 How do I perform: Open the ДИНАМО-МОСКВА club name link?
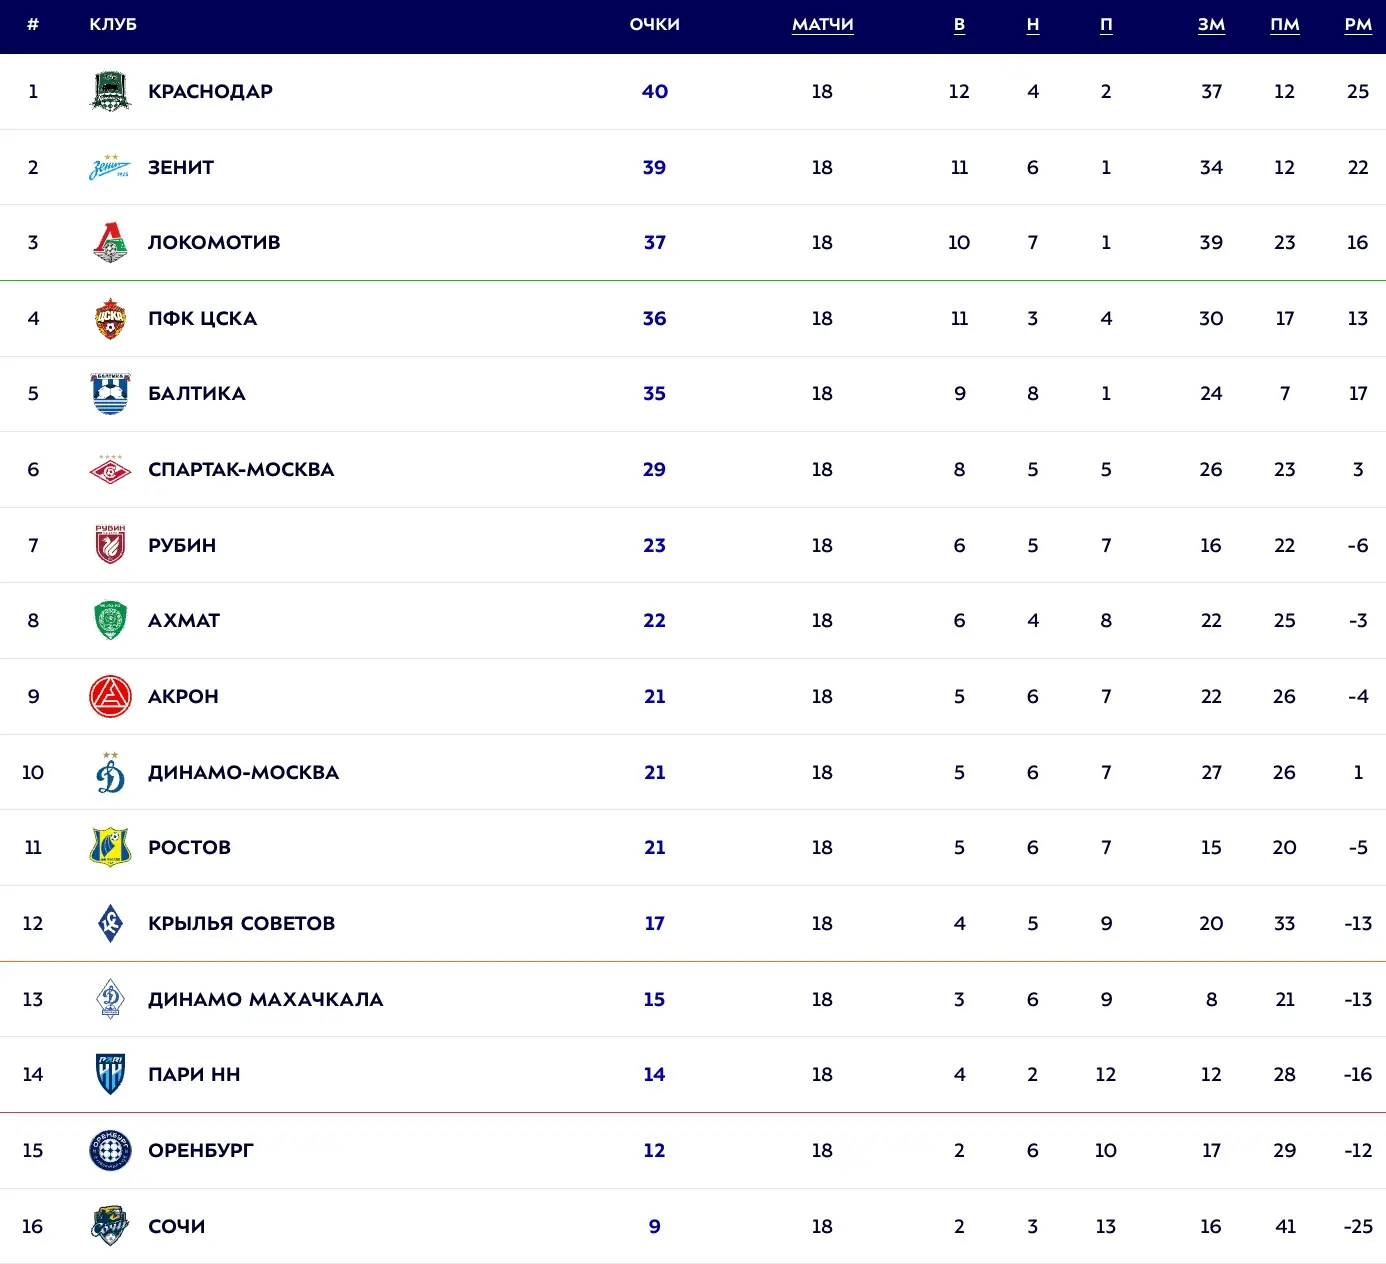click(243, 772)
